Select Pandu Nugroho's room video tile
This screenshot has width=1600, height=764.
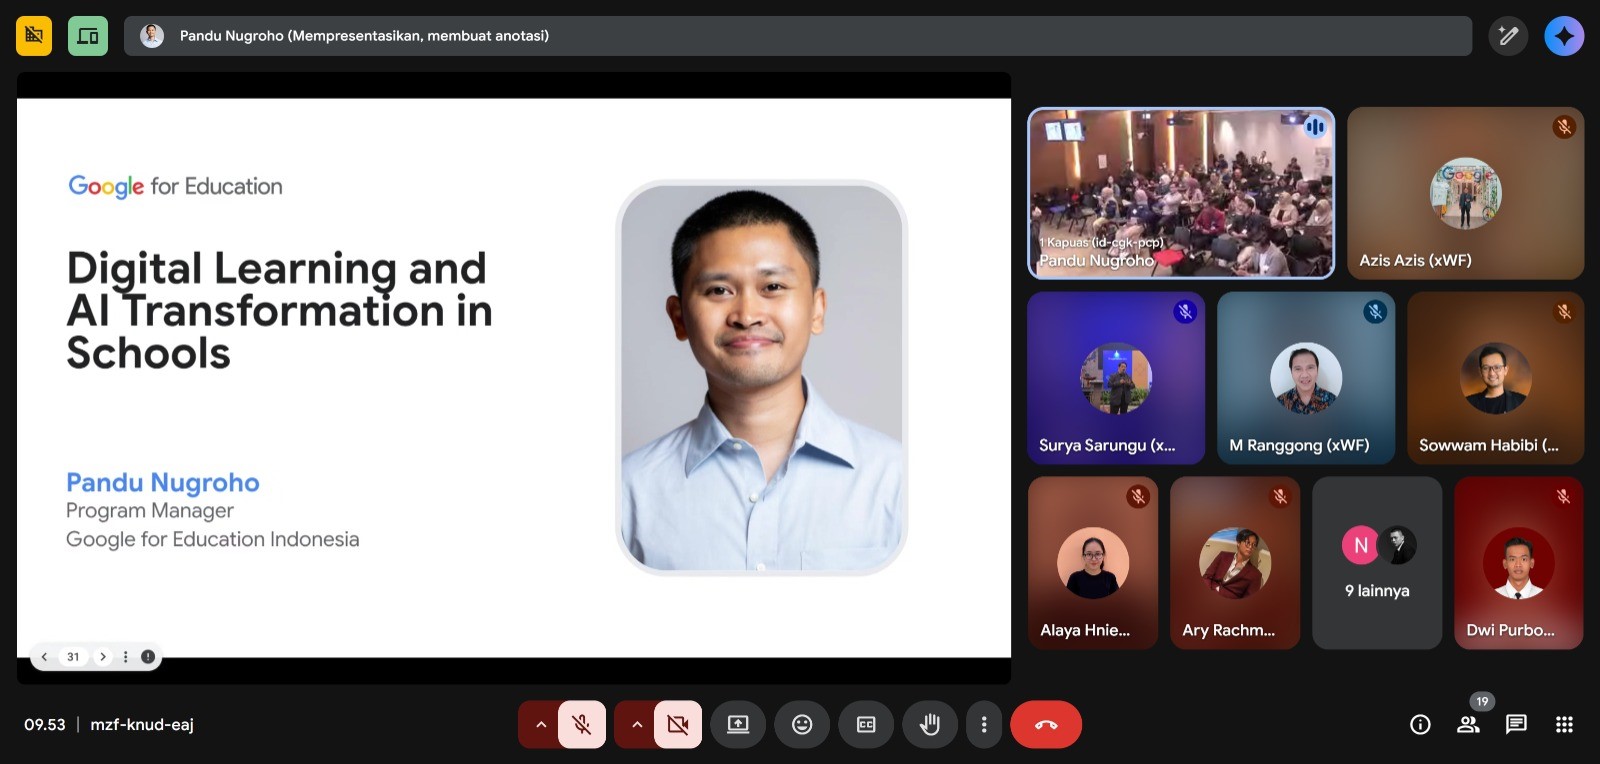coord(1181,193)
